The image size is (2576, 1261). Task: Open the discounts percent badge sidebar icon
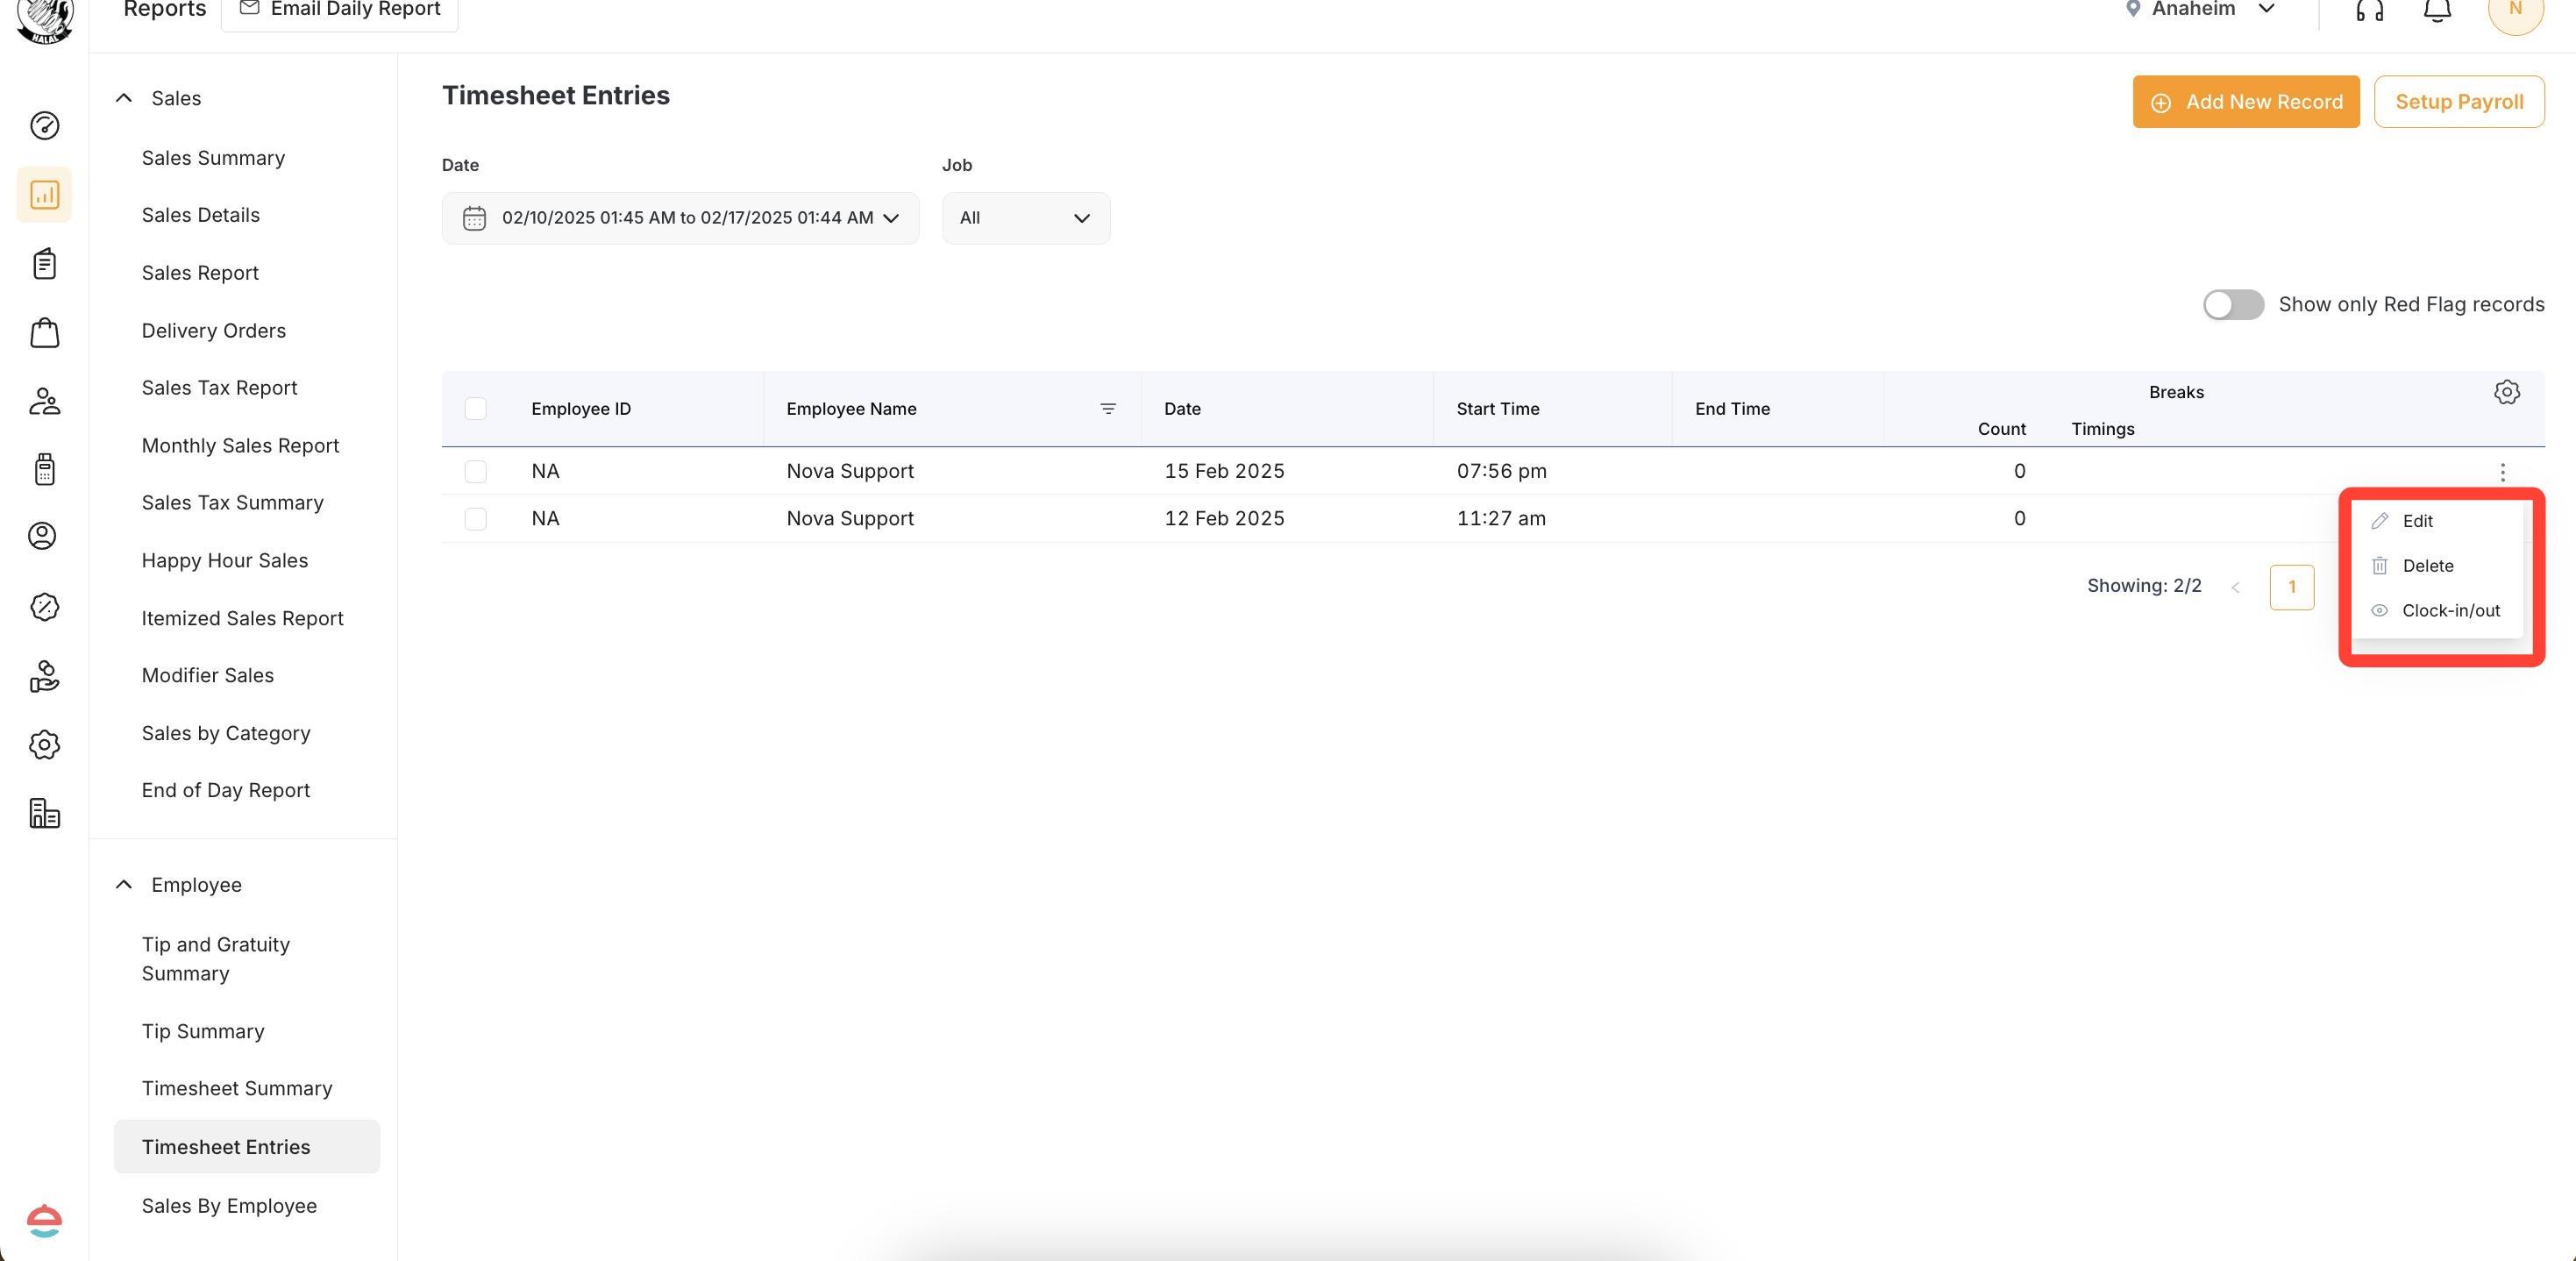(44, 607)
